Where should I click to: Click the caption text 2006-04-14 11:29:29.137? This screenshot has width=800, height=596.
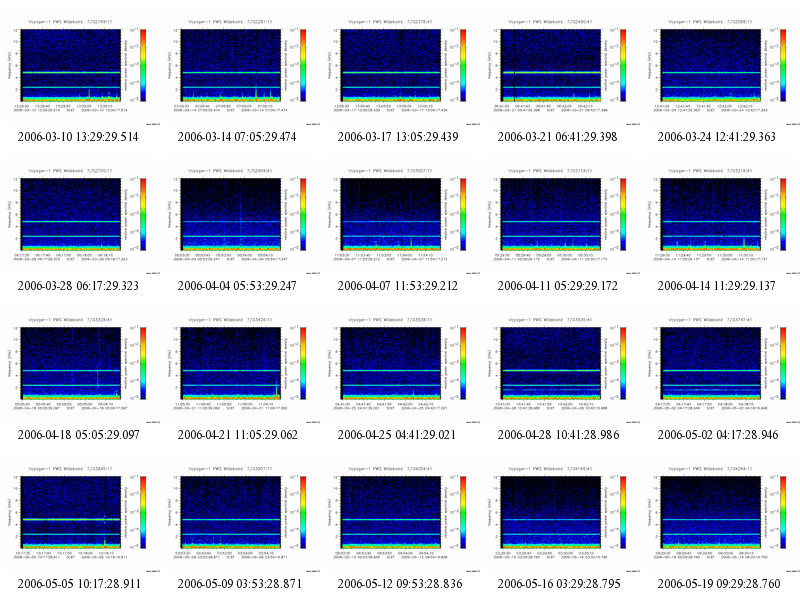pos(717,286)
